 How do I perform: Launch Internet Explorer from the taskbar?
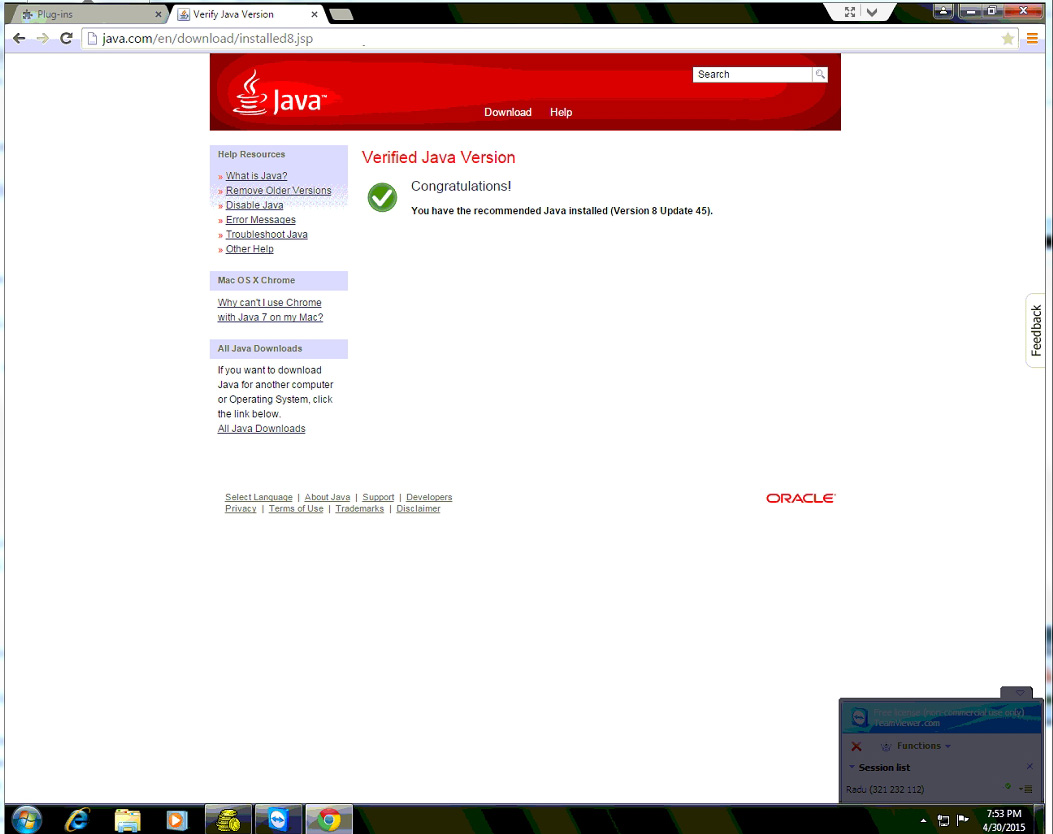77,820
